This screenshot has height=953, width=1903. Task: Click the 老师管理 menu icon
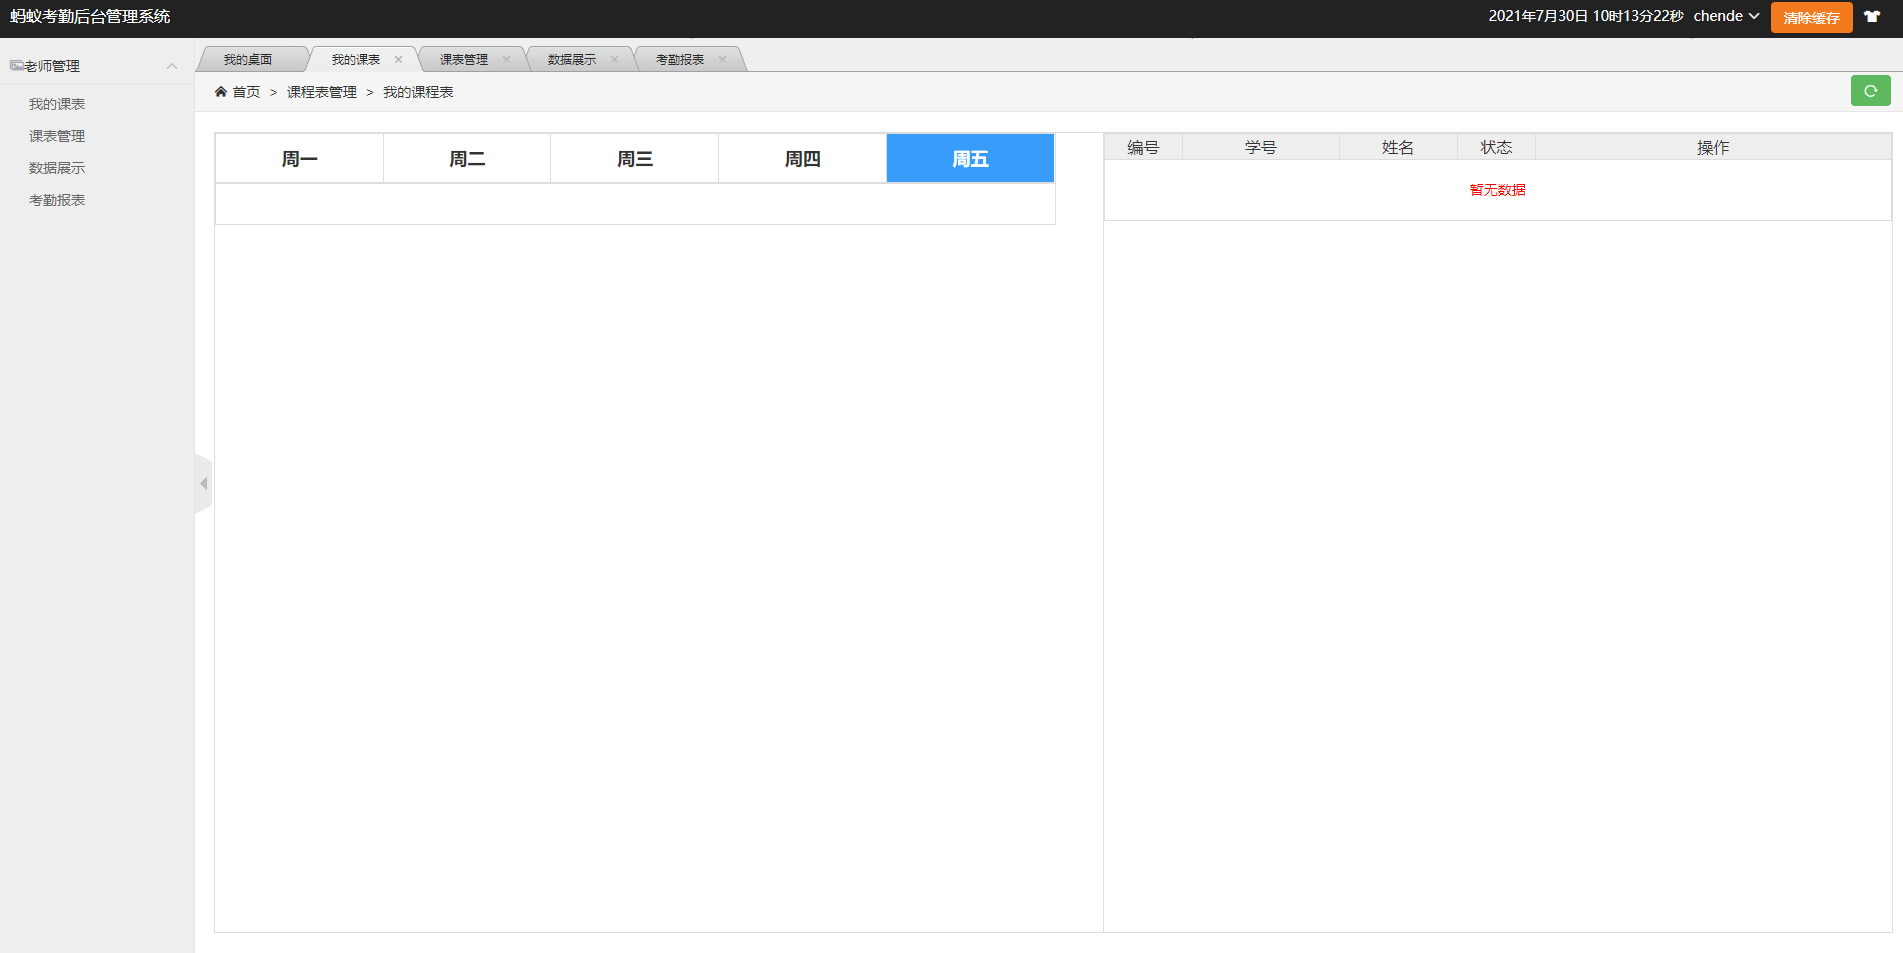click(x=17, y=66)
